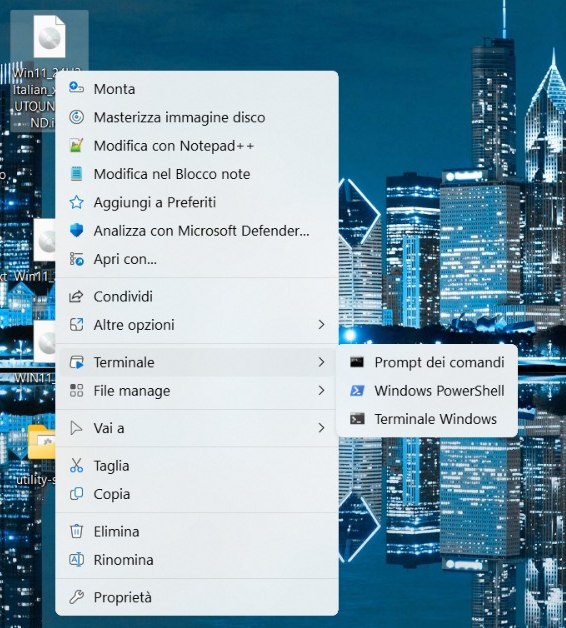Click the Windows PowerShell blue icon
Viewport: 566px width, 628px height.
coord(357,390)
